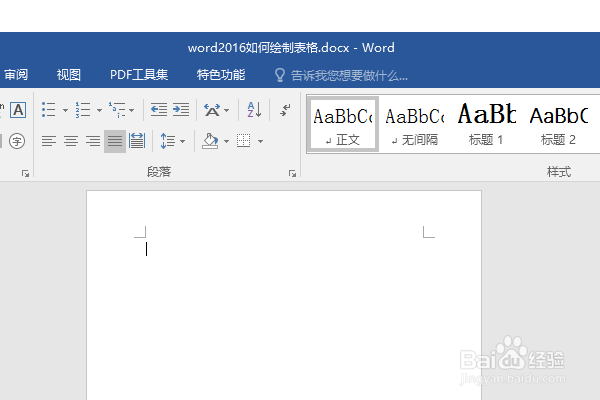600x400 pixels.
Task: Click the Multilevel list icon
Action: (117, 110)
